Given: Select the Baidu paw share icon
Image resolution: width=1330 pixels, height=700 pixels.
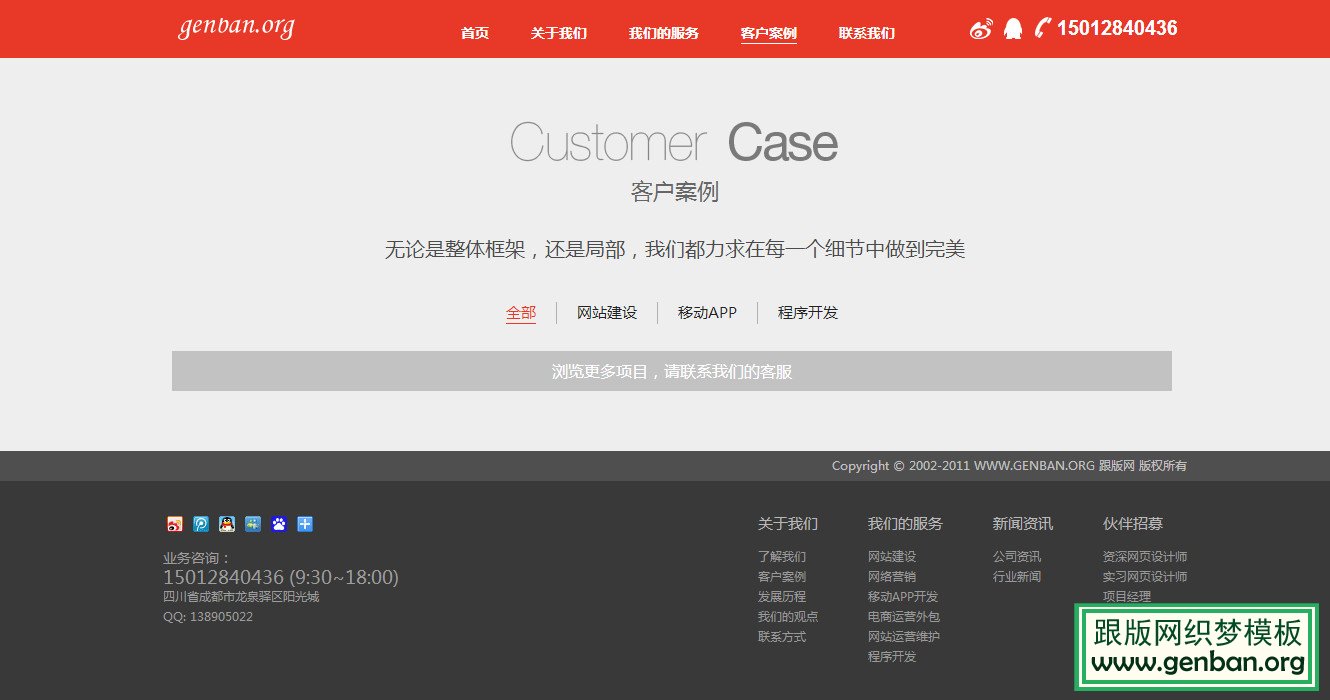Looking at the screenshot, I should coord(278,524).
